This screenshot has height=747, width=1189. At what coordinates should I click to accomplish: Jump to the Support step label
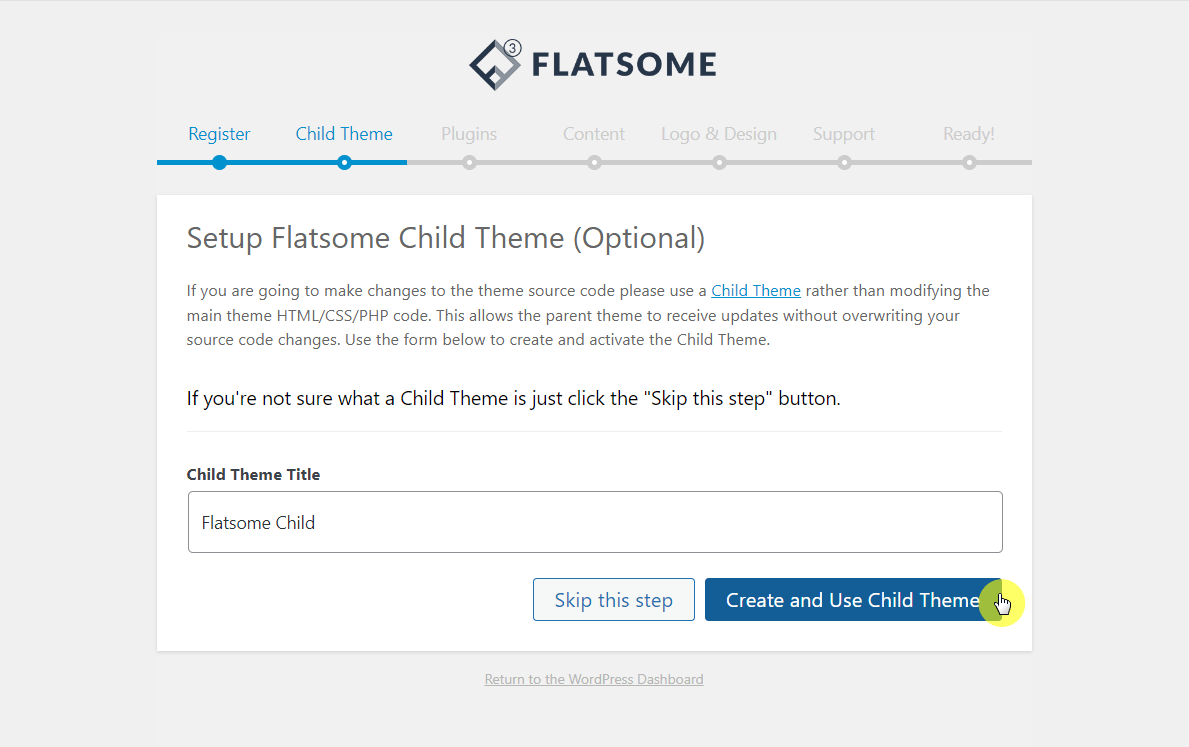pos(844,134)
